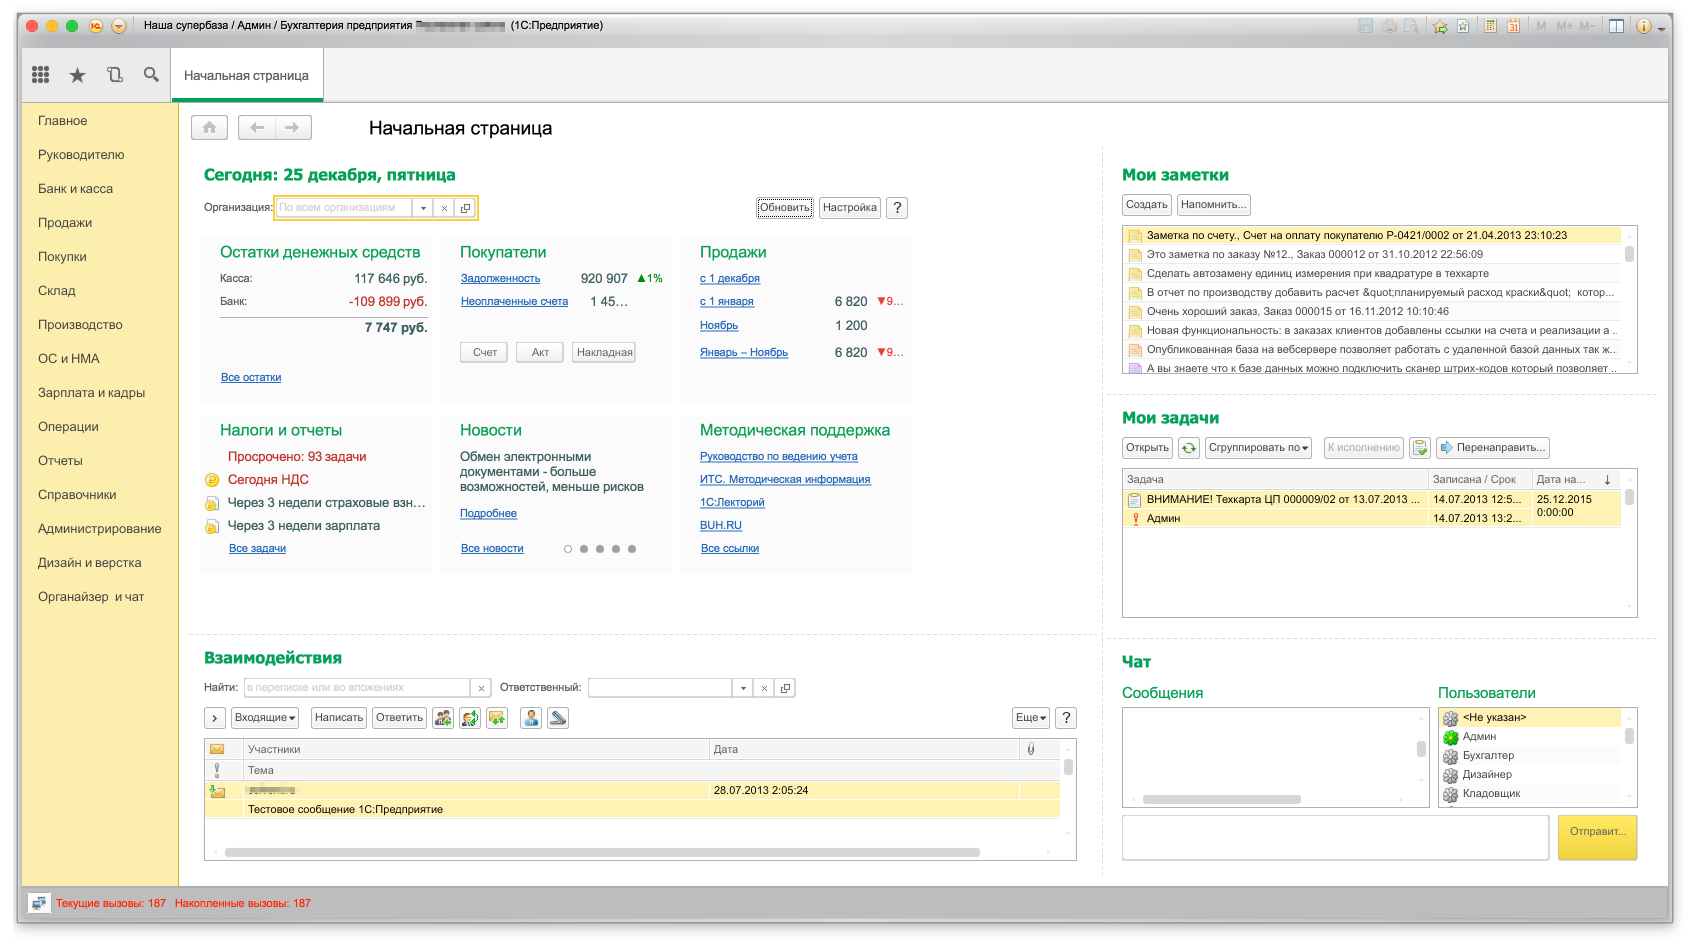Open the Банк и касса section
1690x944 pixels.
point(75,189)
